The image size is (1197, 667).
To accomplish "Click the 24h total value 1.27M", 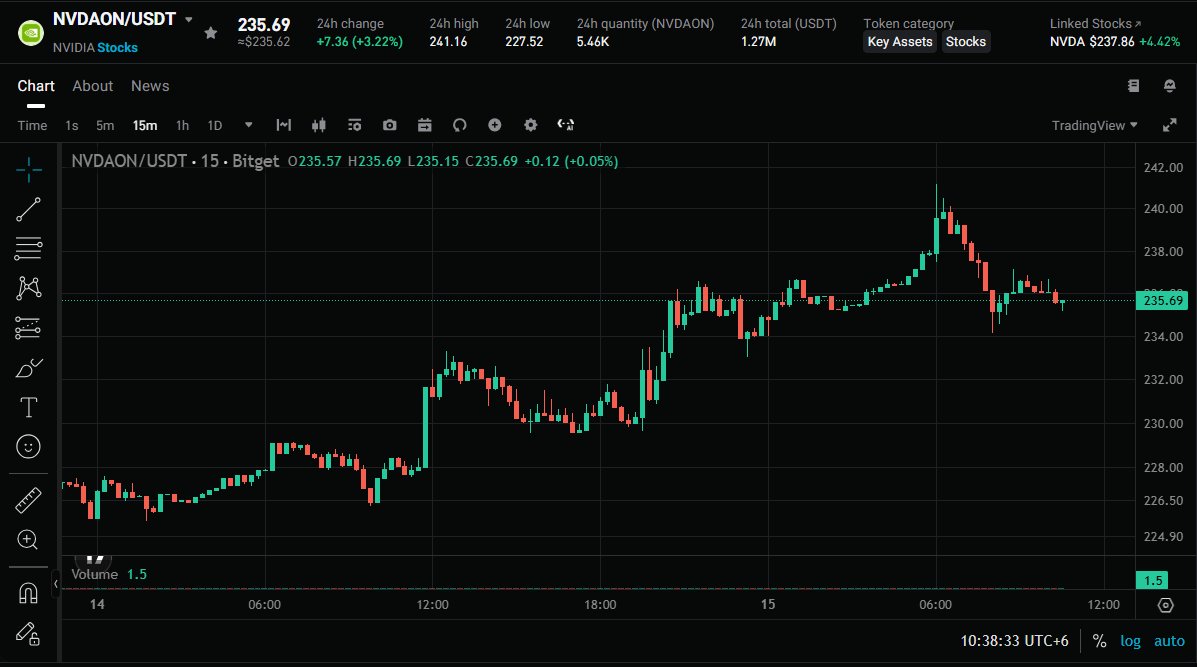I will 758,42.
